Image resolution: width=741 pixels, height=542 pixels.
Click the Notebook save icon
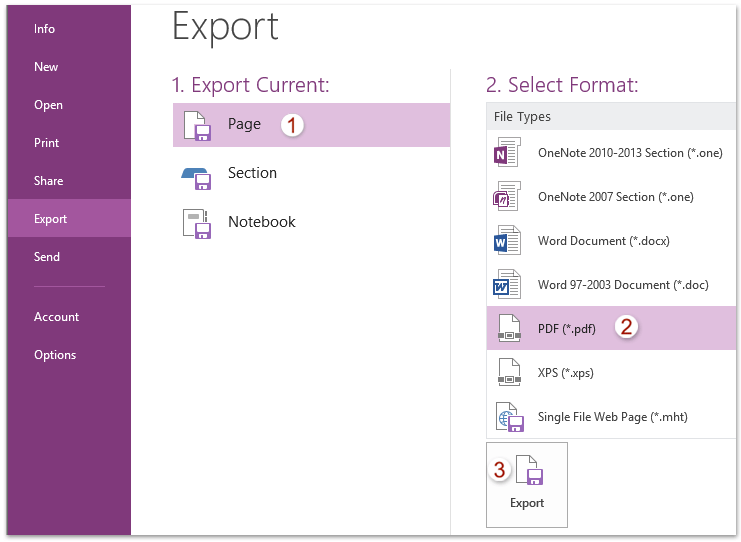click(196, 224)
